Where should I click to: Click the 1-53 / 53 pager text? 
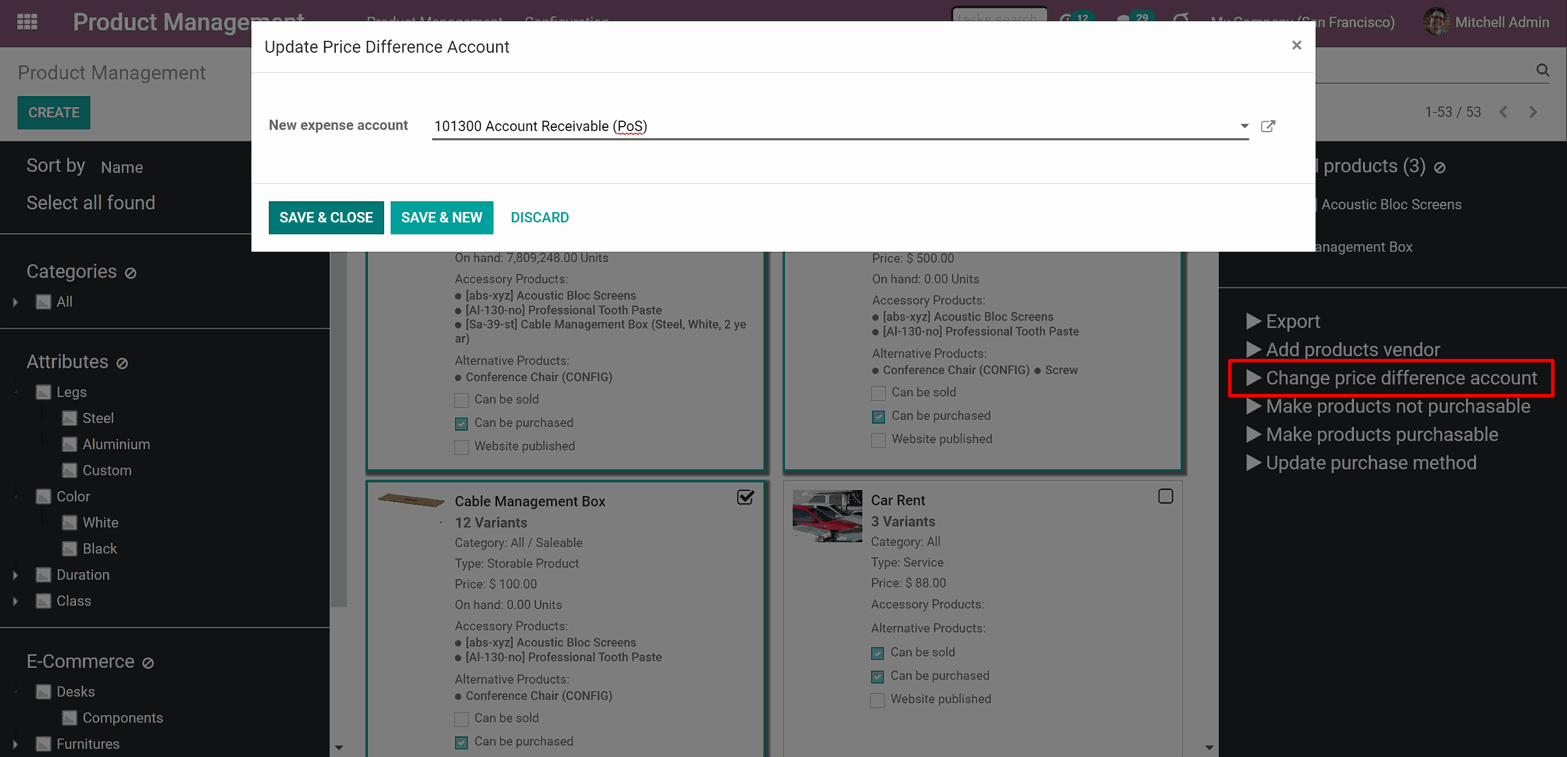1453,112
